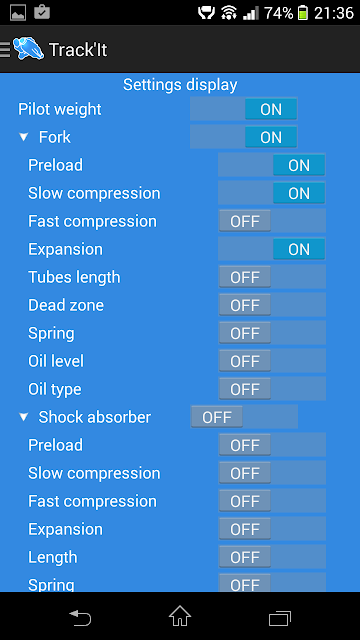Viewport: 360px width, 640px height.
Task: Open the hamburger navigation drawer icon
Action: coord(5,49)
